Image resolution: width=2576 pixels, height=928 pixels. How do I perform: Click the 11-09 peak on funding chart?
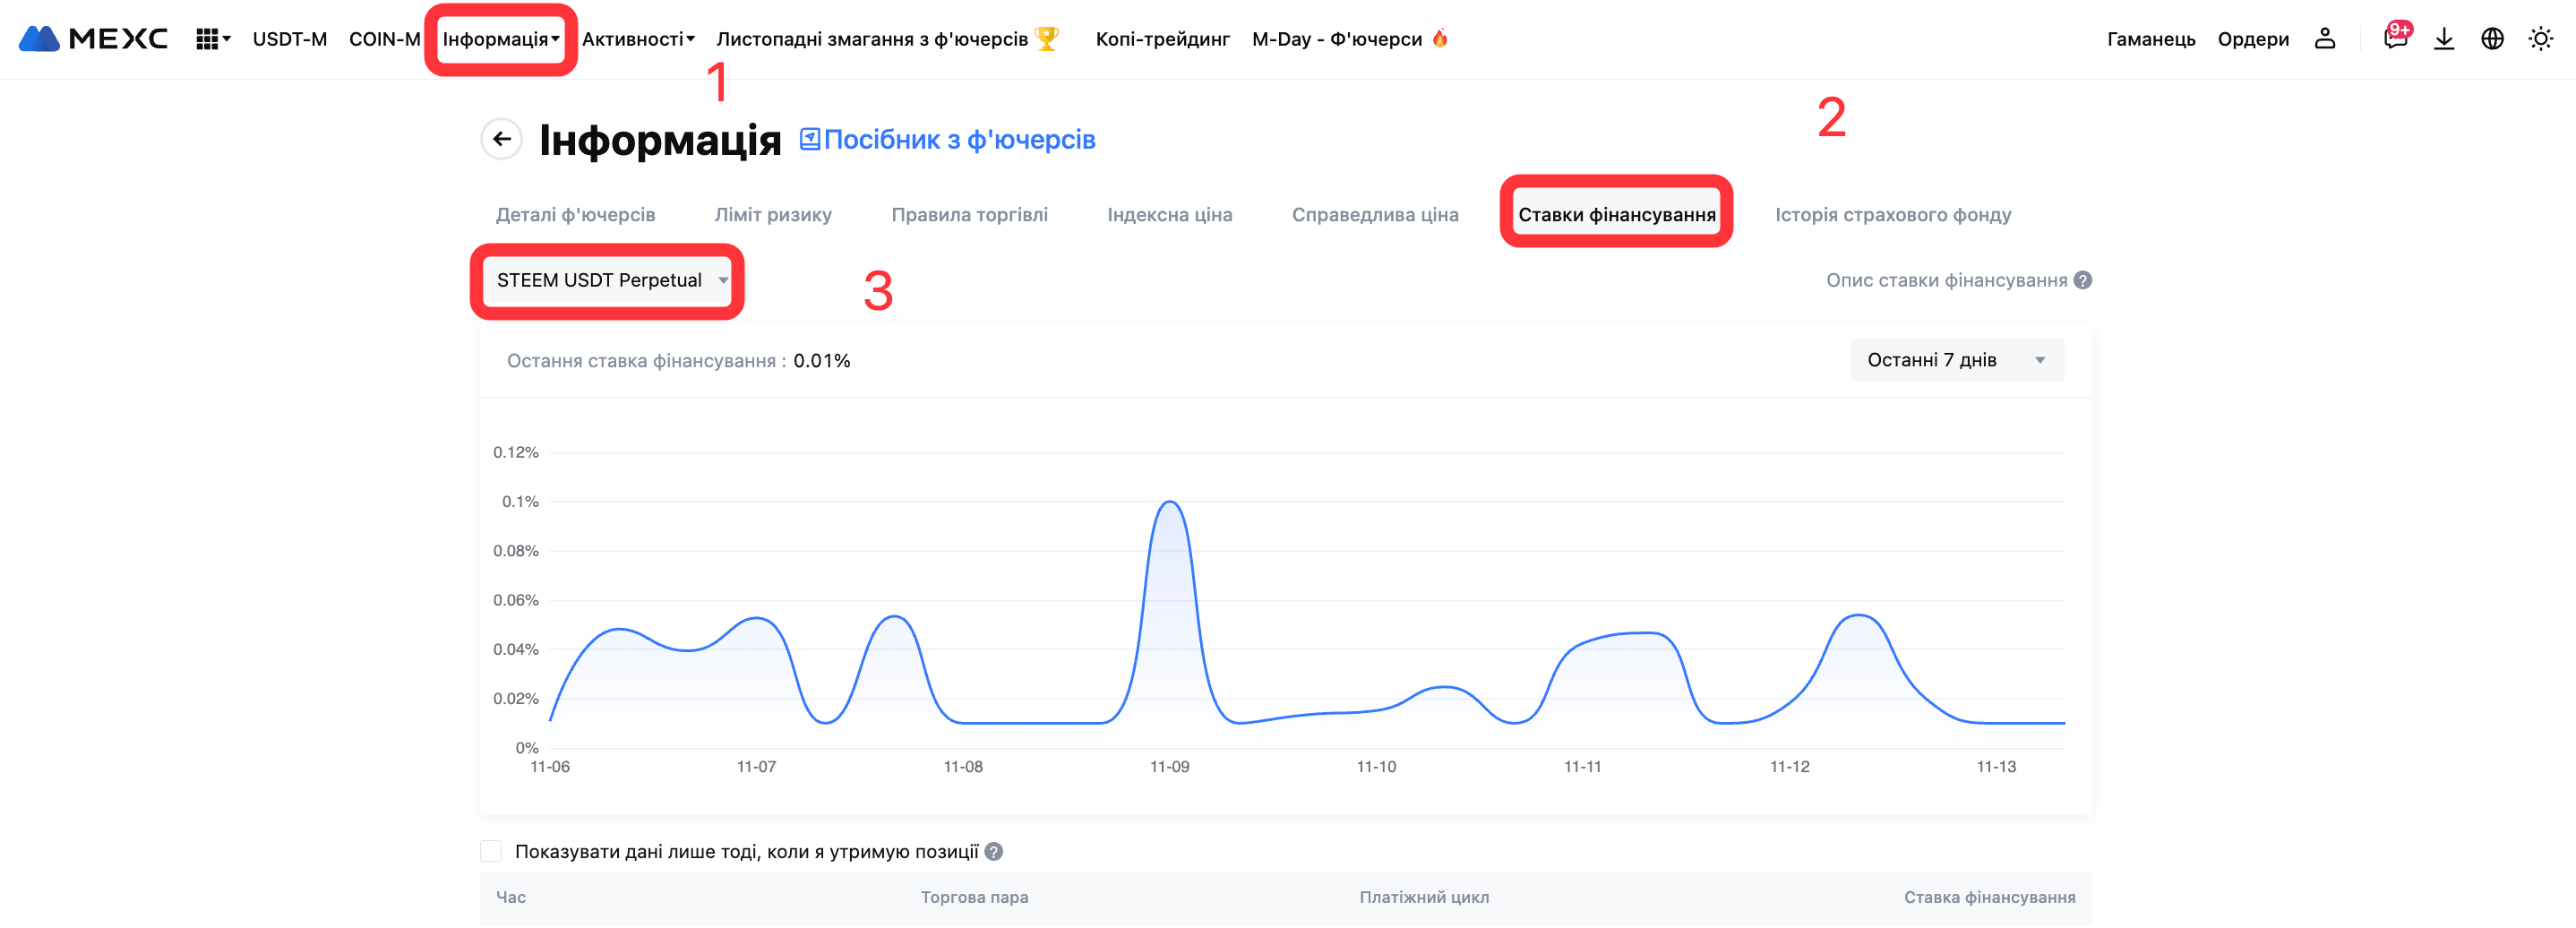coord(1169,502)
